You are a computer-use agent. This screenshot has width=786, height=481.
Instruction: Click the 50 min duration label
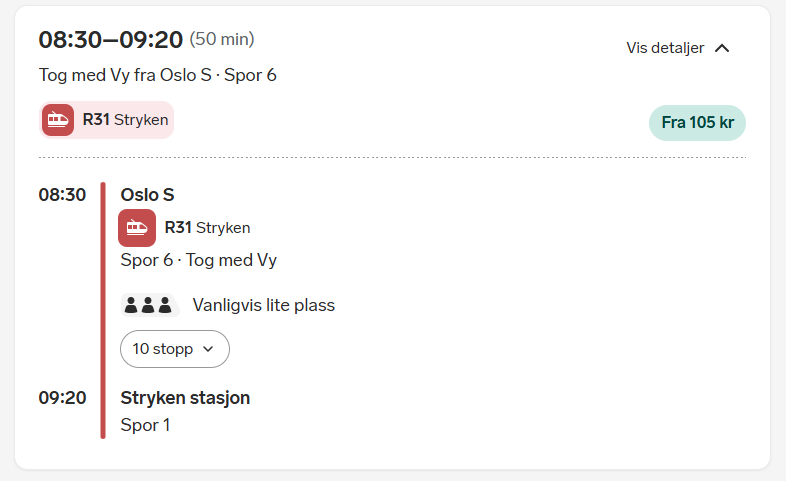pyautogui.click(x=222, y=40)
